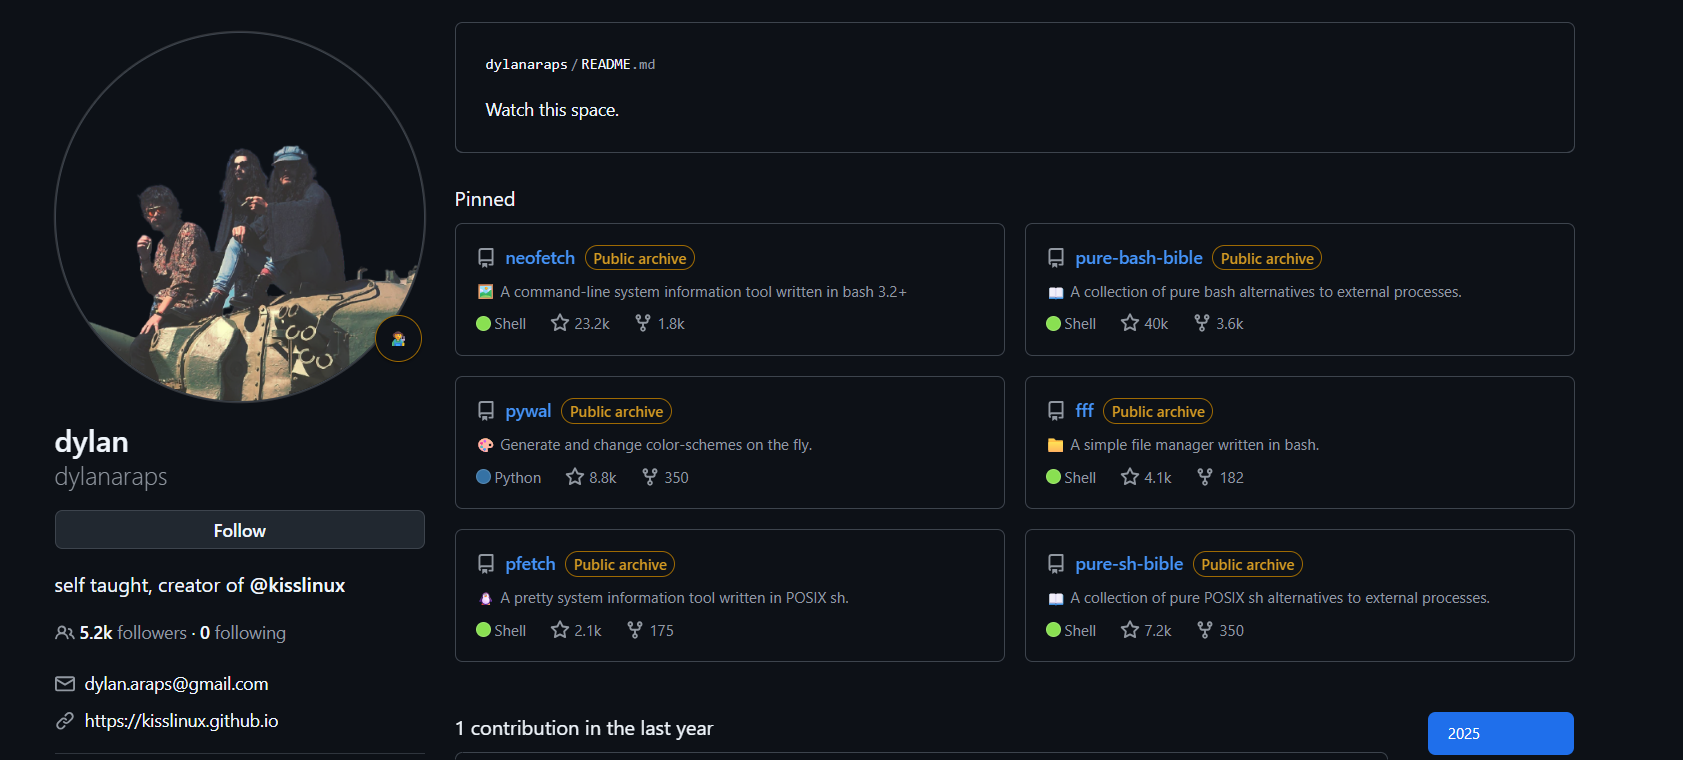The width and height of the screenshot is (1683, 760).
Task: Open the fff repository link
Action: pyautogui.click(x=1084, y=411)
